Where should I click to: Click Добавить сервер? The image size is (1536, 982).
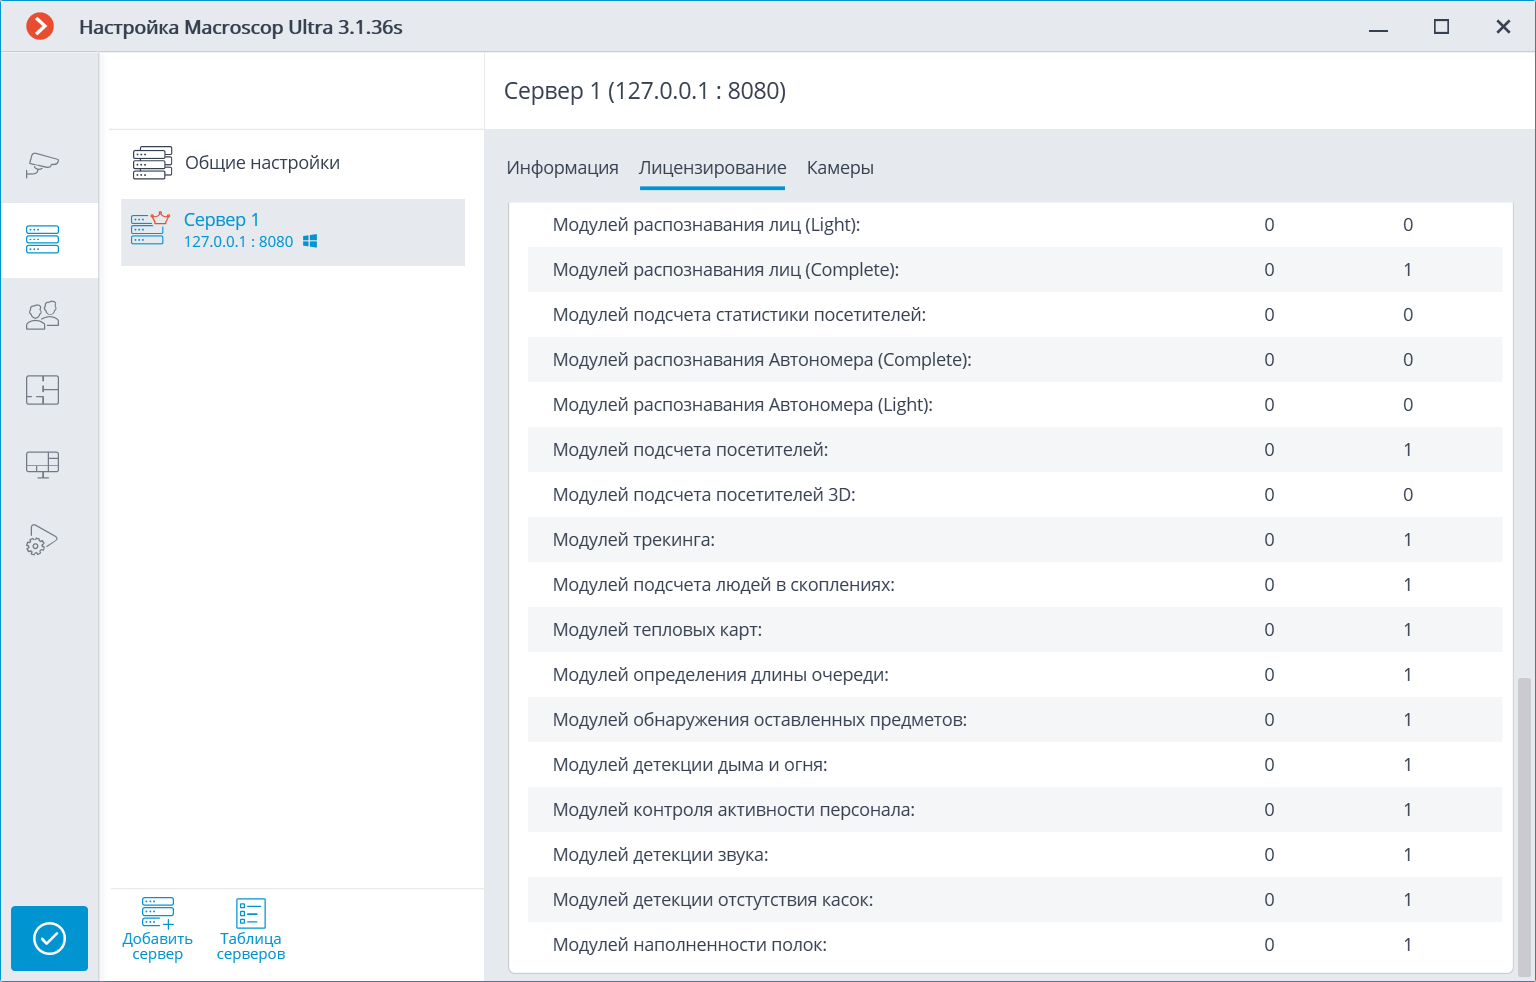coord(157,929)
